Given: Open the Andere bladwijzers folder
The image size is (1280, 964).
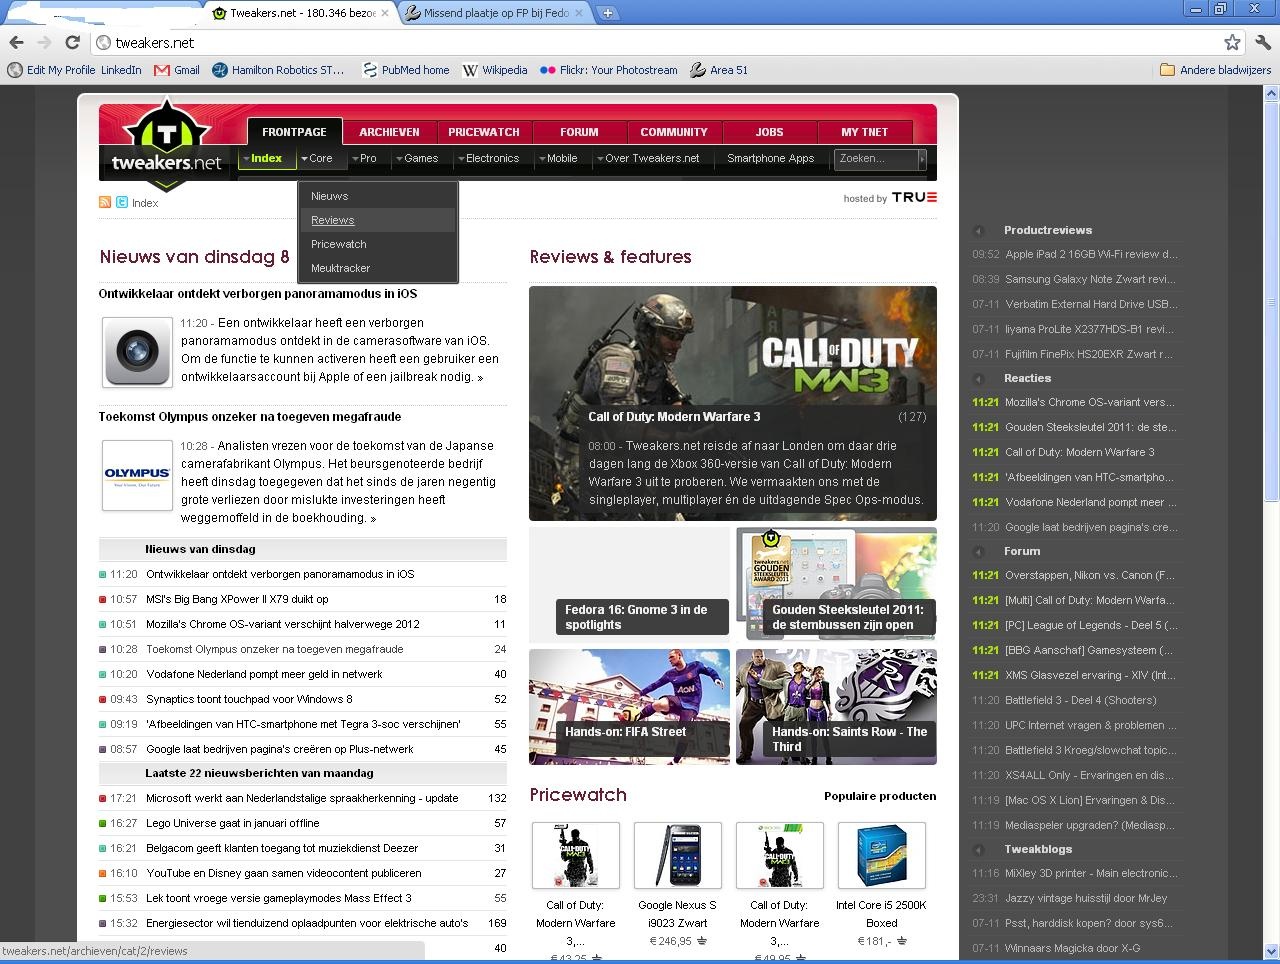Looking at the screenshot, I should point(1216,70).
